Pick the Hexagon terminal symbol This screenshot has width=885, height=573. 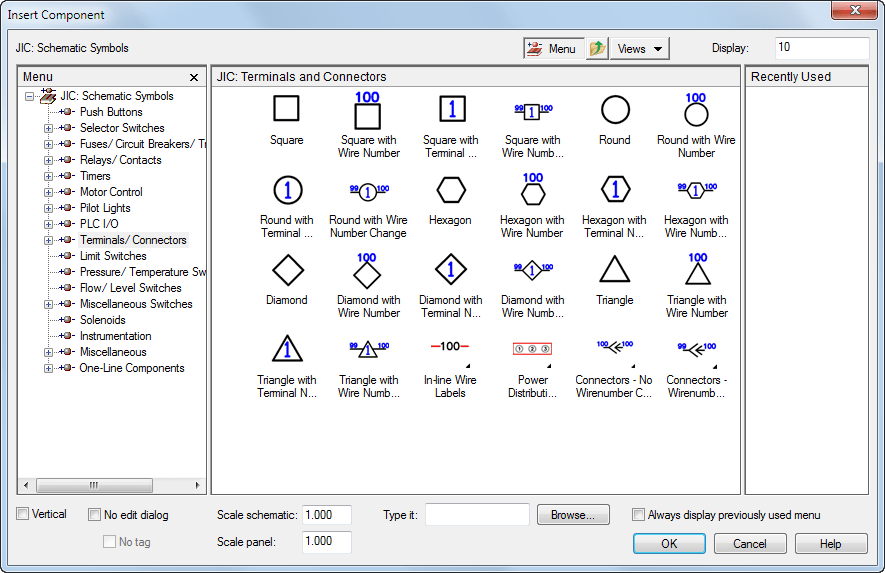click(x=451, y=190)
